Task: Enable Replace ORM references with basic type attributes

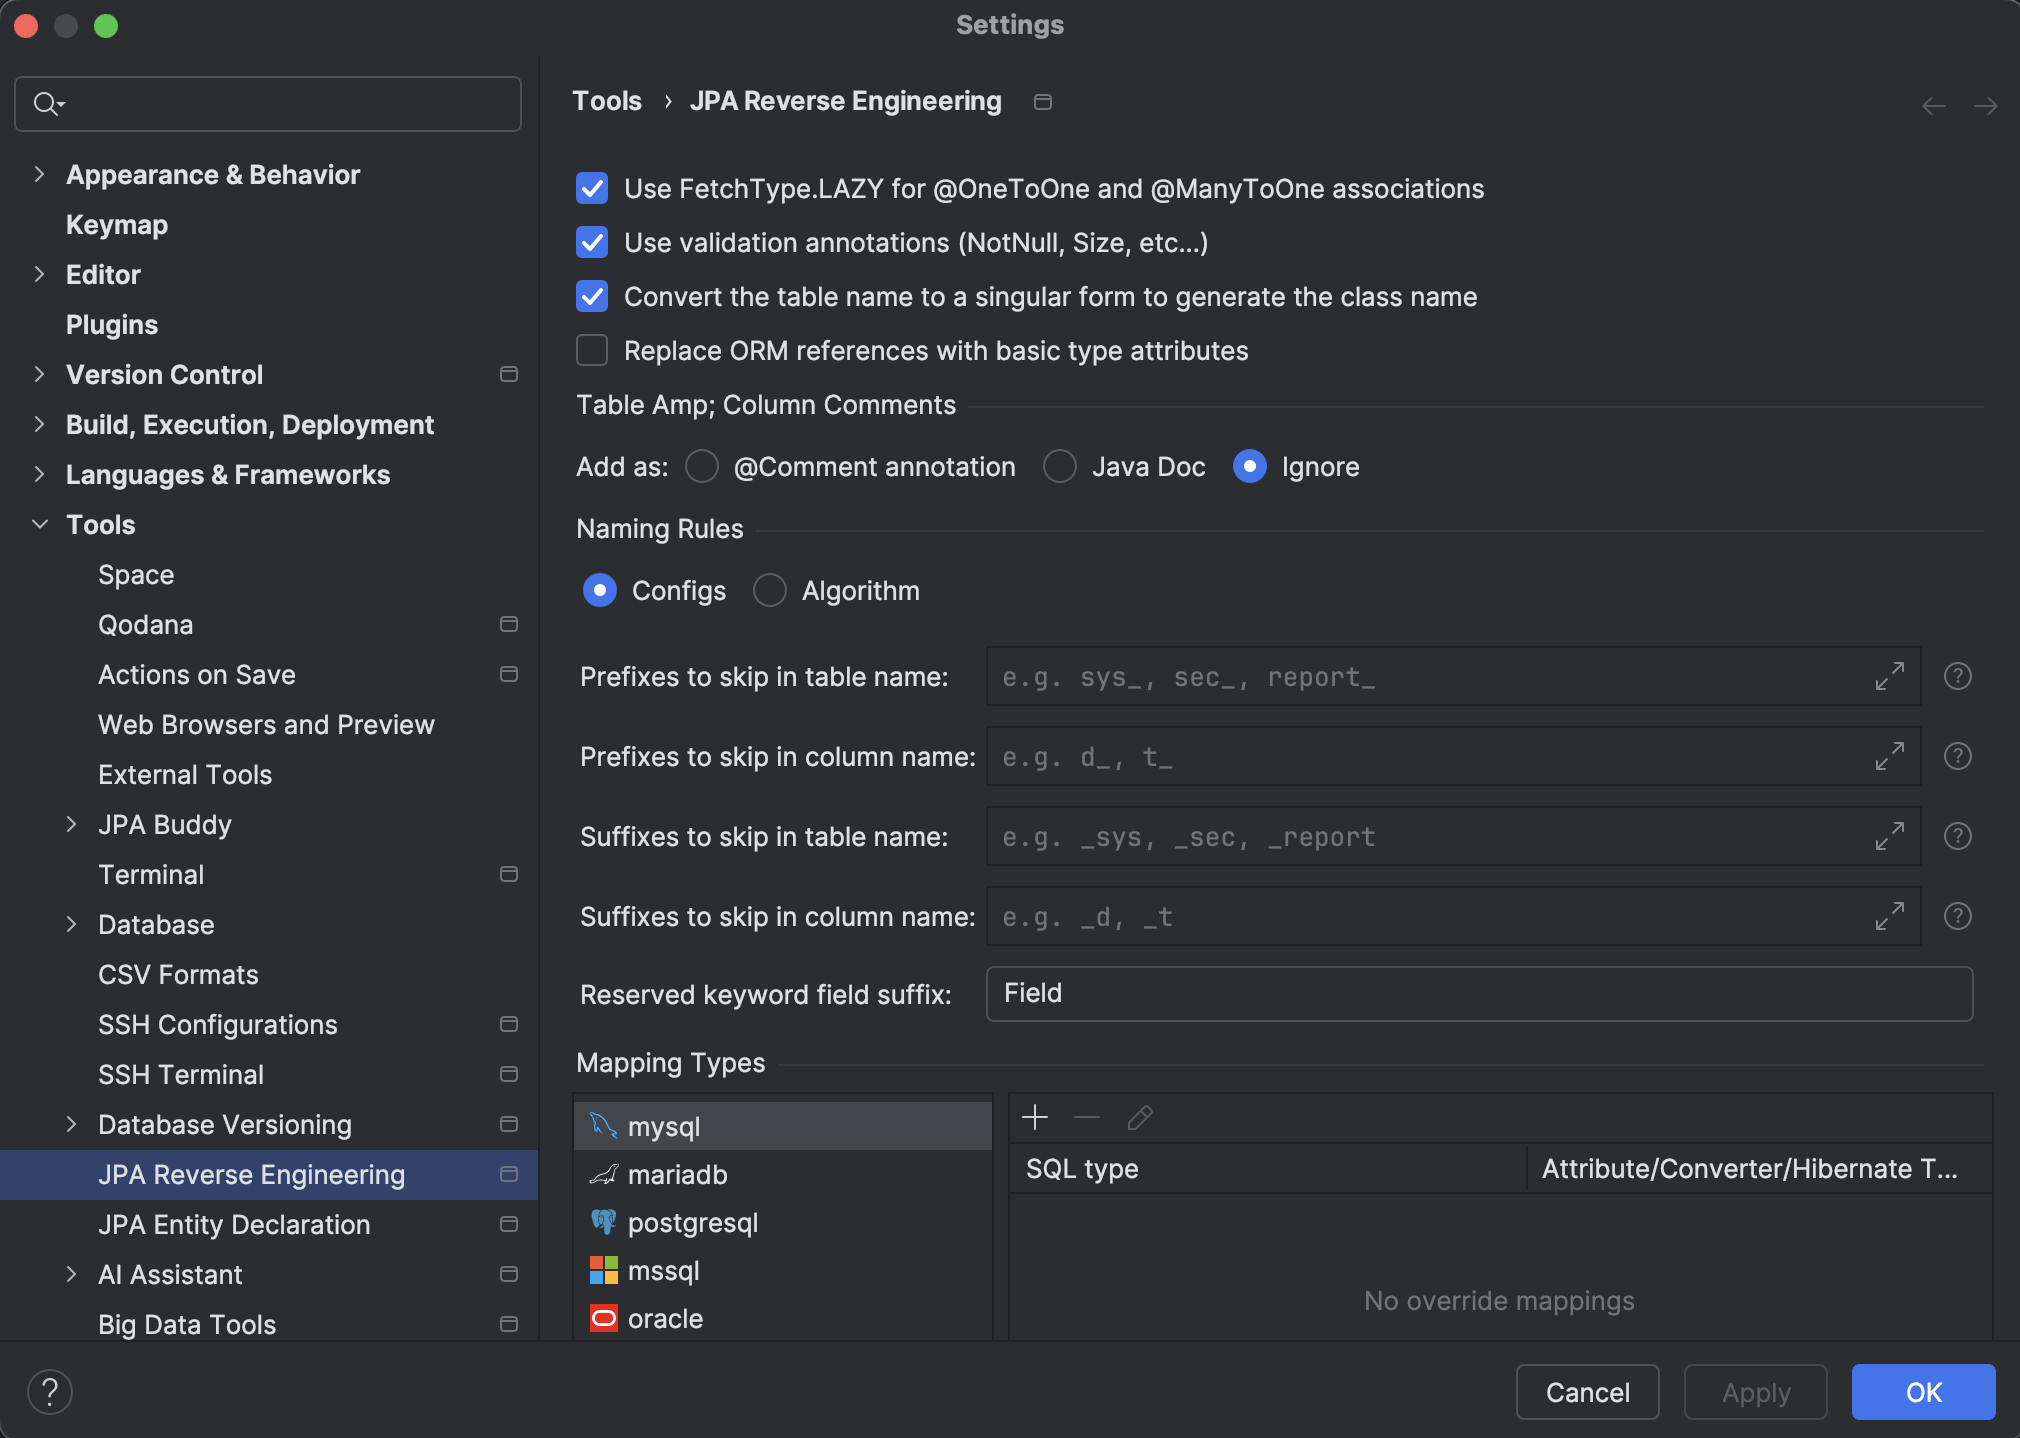Action: click(x=591, y=350)
